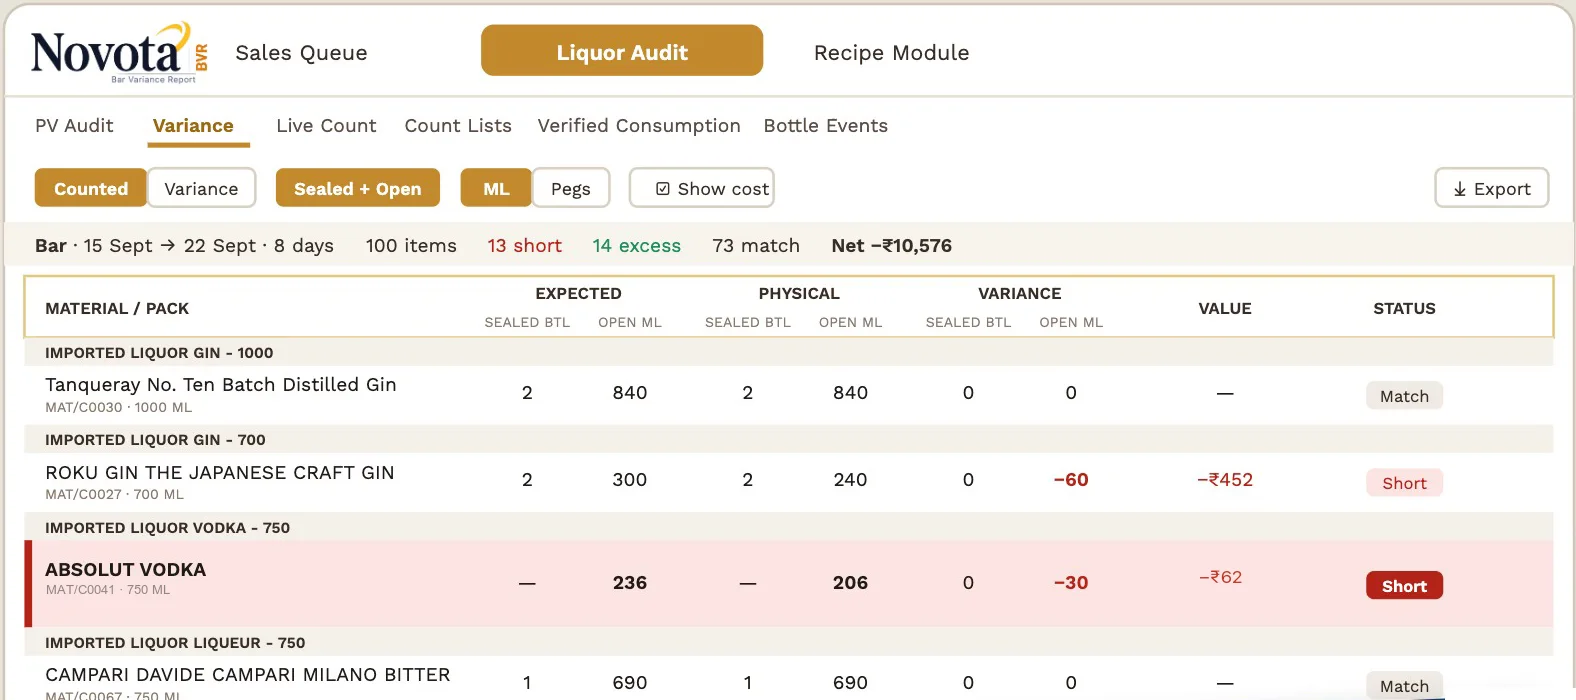Click the Net −₹10,576 total

pos(891,246)
